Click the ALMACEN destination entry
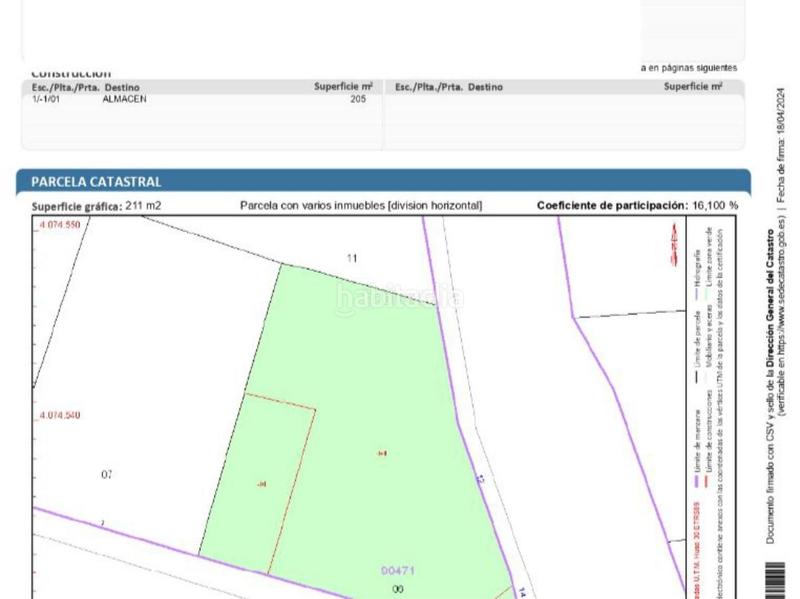The width and height of the screenshot is (800, 599). click(124, 99)
